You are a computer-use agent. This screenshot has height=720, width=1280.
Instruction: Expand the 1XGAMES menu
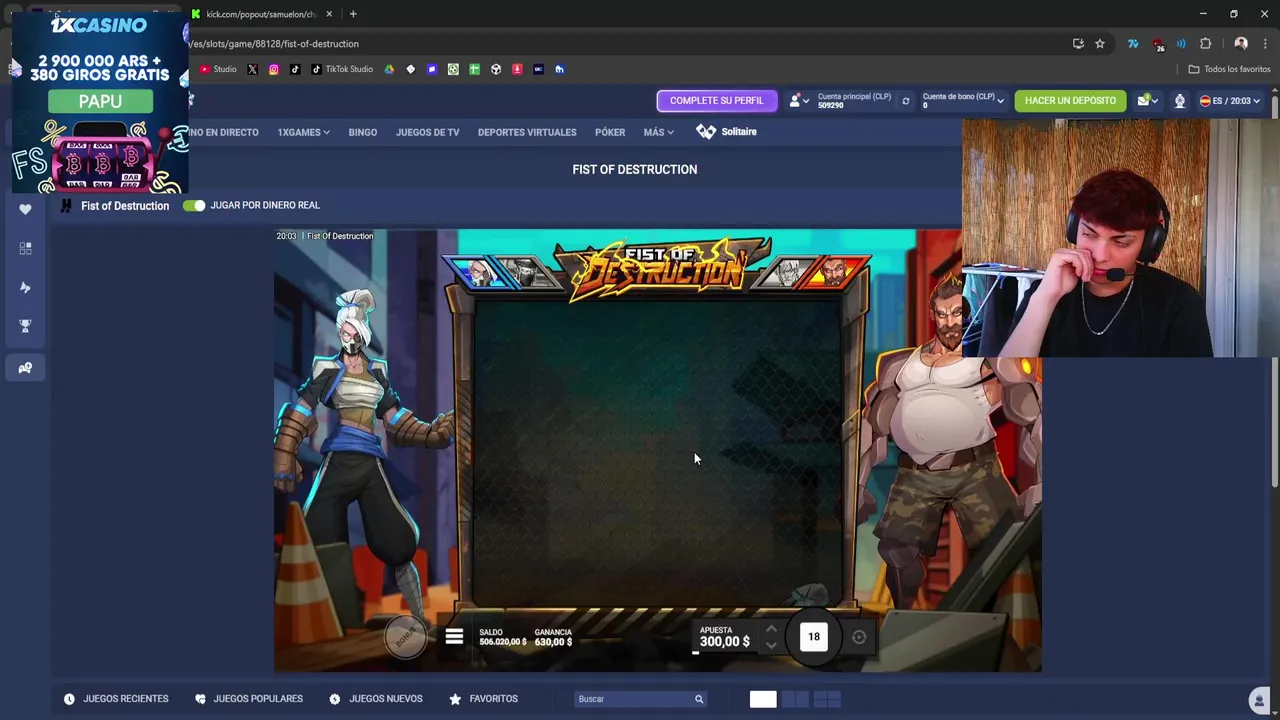(303, 132)
